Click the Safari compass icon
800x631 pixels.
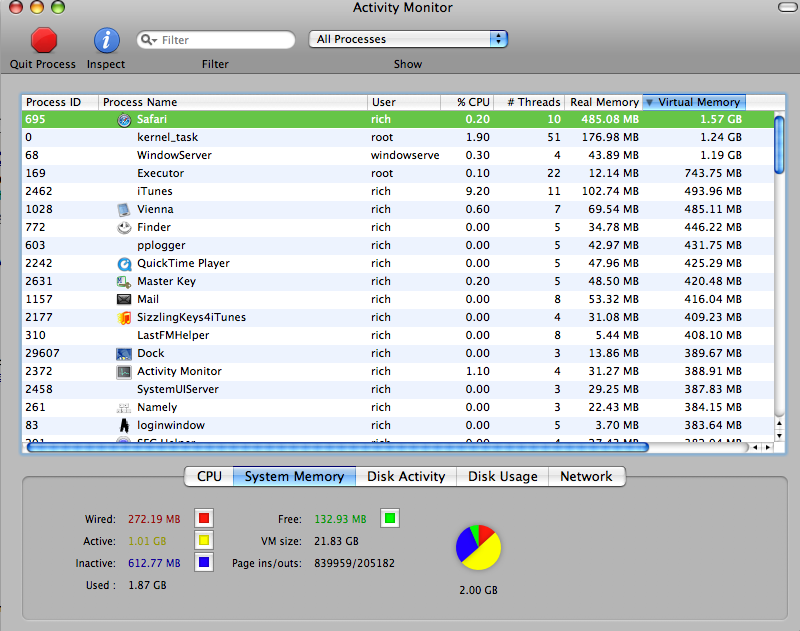point(124,119)
